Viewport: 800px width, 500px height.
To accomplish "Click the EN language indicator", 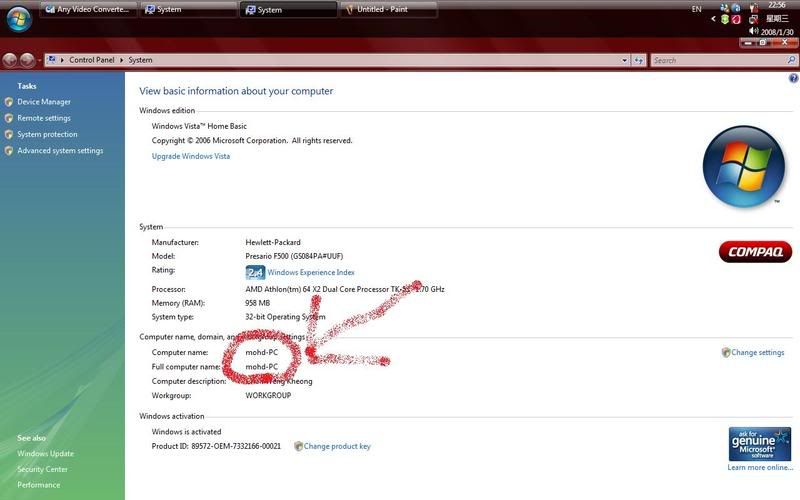I will [696, 9].
